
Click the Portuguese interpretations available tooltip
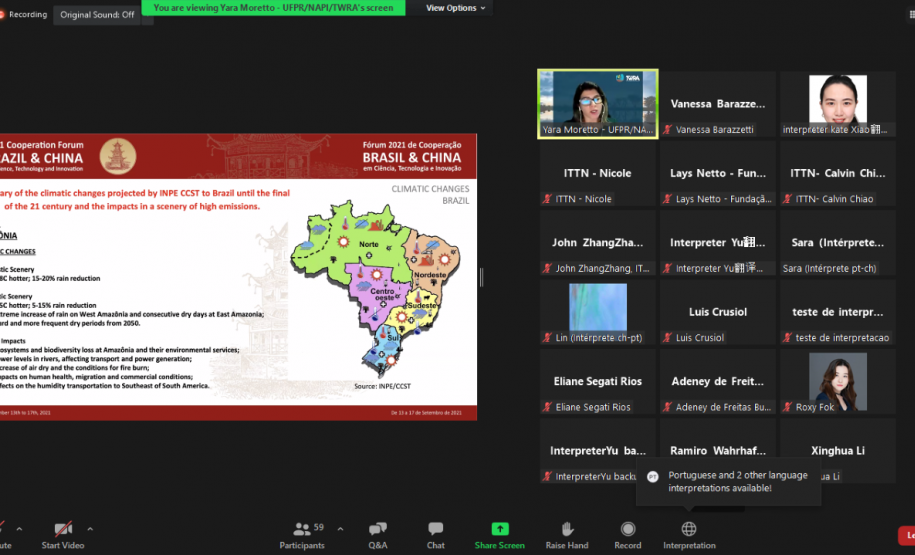[x=727, y=482]
